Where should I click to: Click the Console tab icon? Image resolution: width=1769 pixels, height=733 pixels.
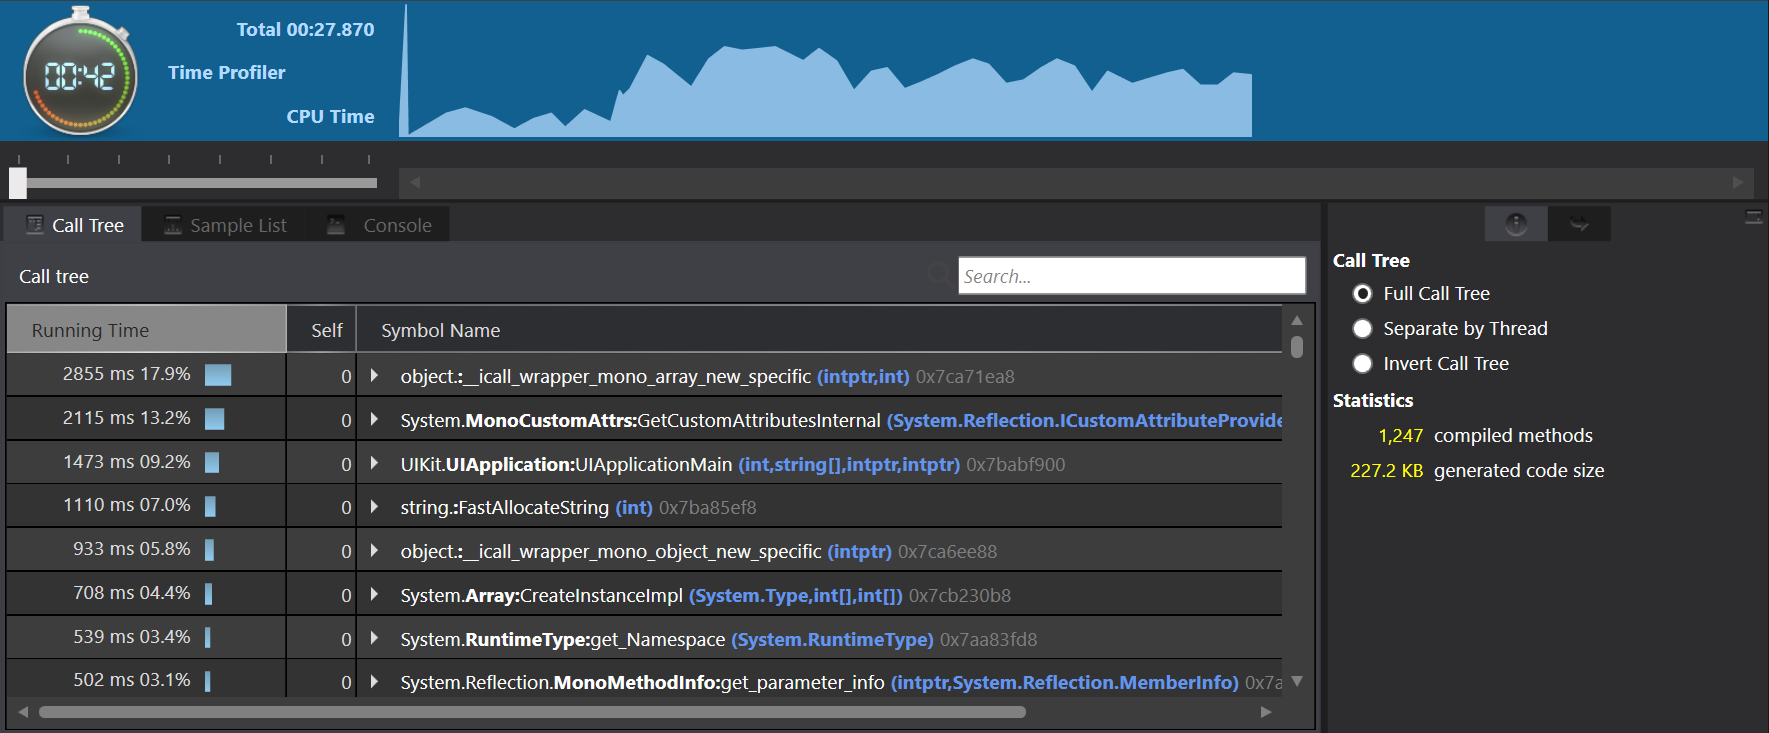coord(336,225)
